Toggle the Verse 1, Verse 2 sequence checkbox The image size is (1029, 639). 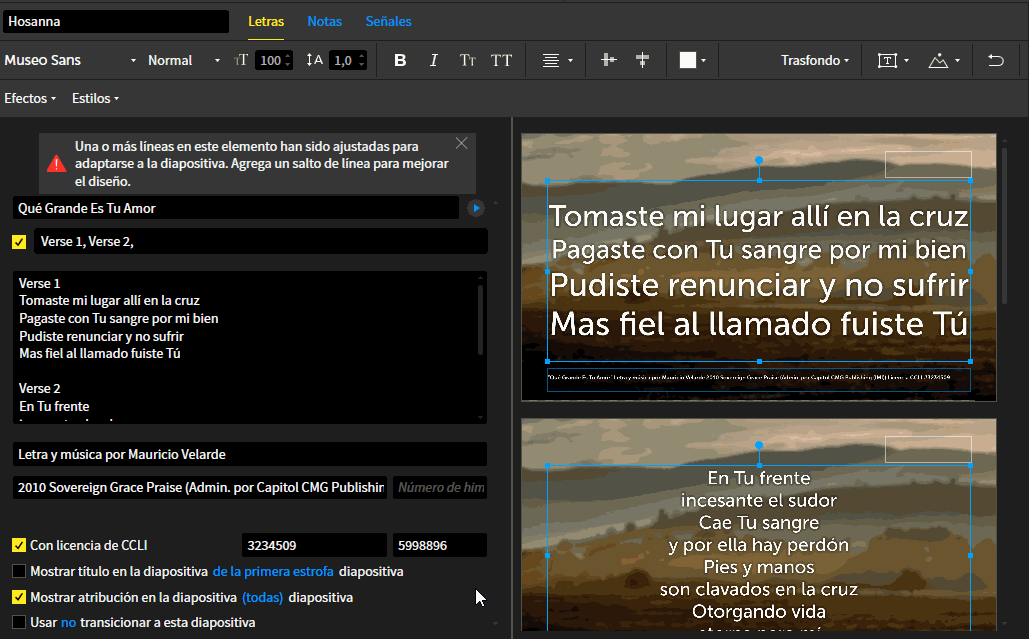(19, 242)
